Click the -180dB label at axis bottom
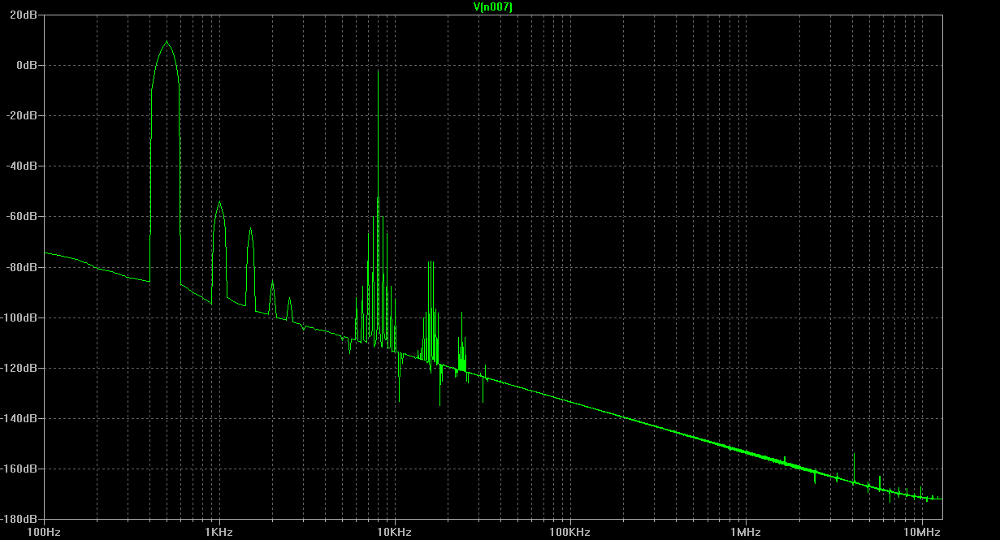This screenshot has height=540, width=1000. point(21,519)
